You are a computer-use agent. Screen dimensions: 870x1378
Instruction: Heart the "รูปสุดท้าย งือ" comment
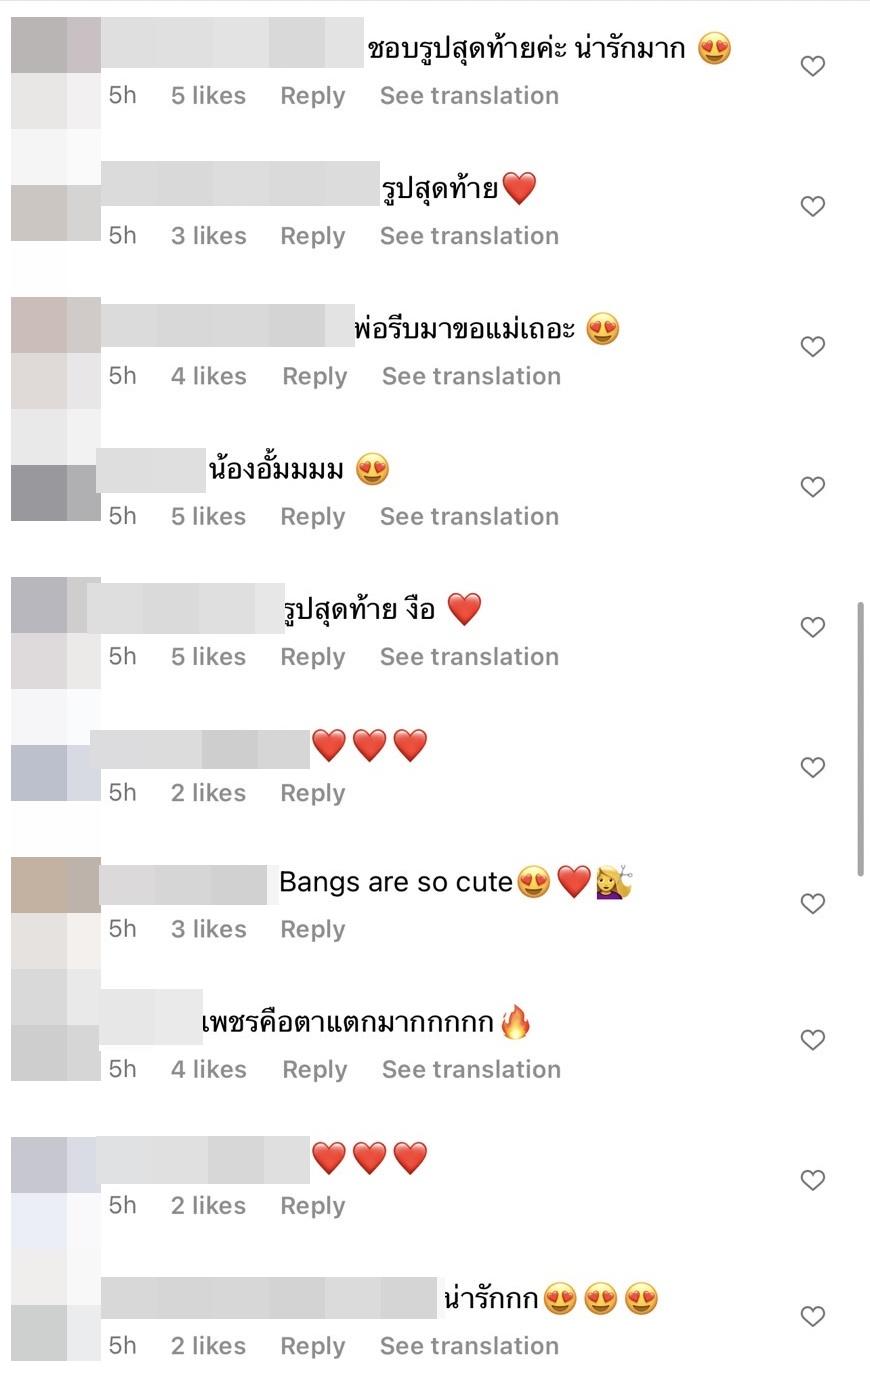[x=813, y=627]
